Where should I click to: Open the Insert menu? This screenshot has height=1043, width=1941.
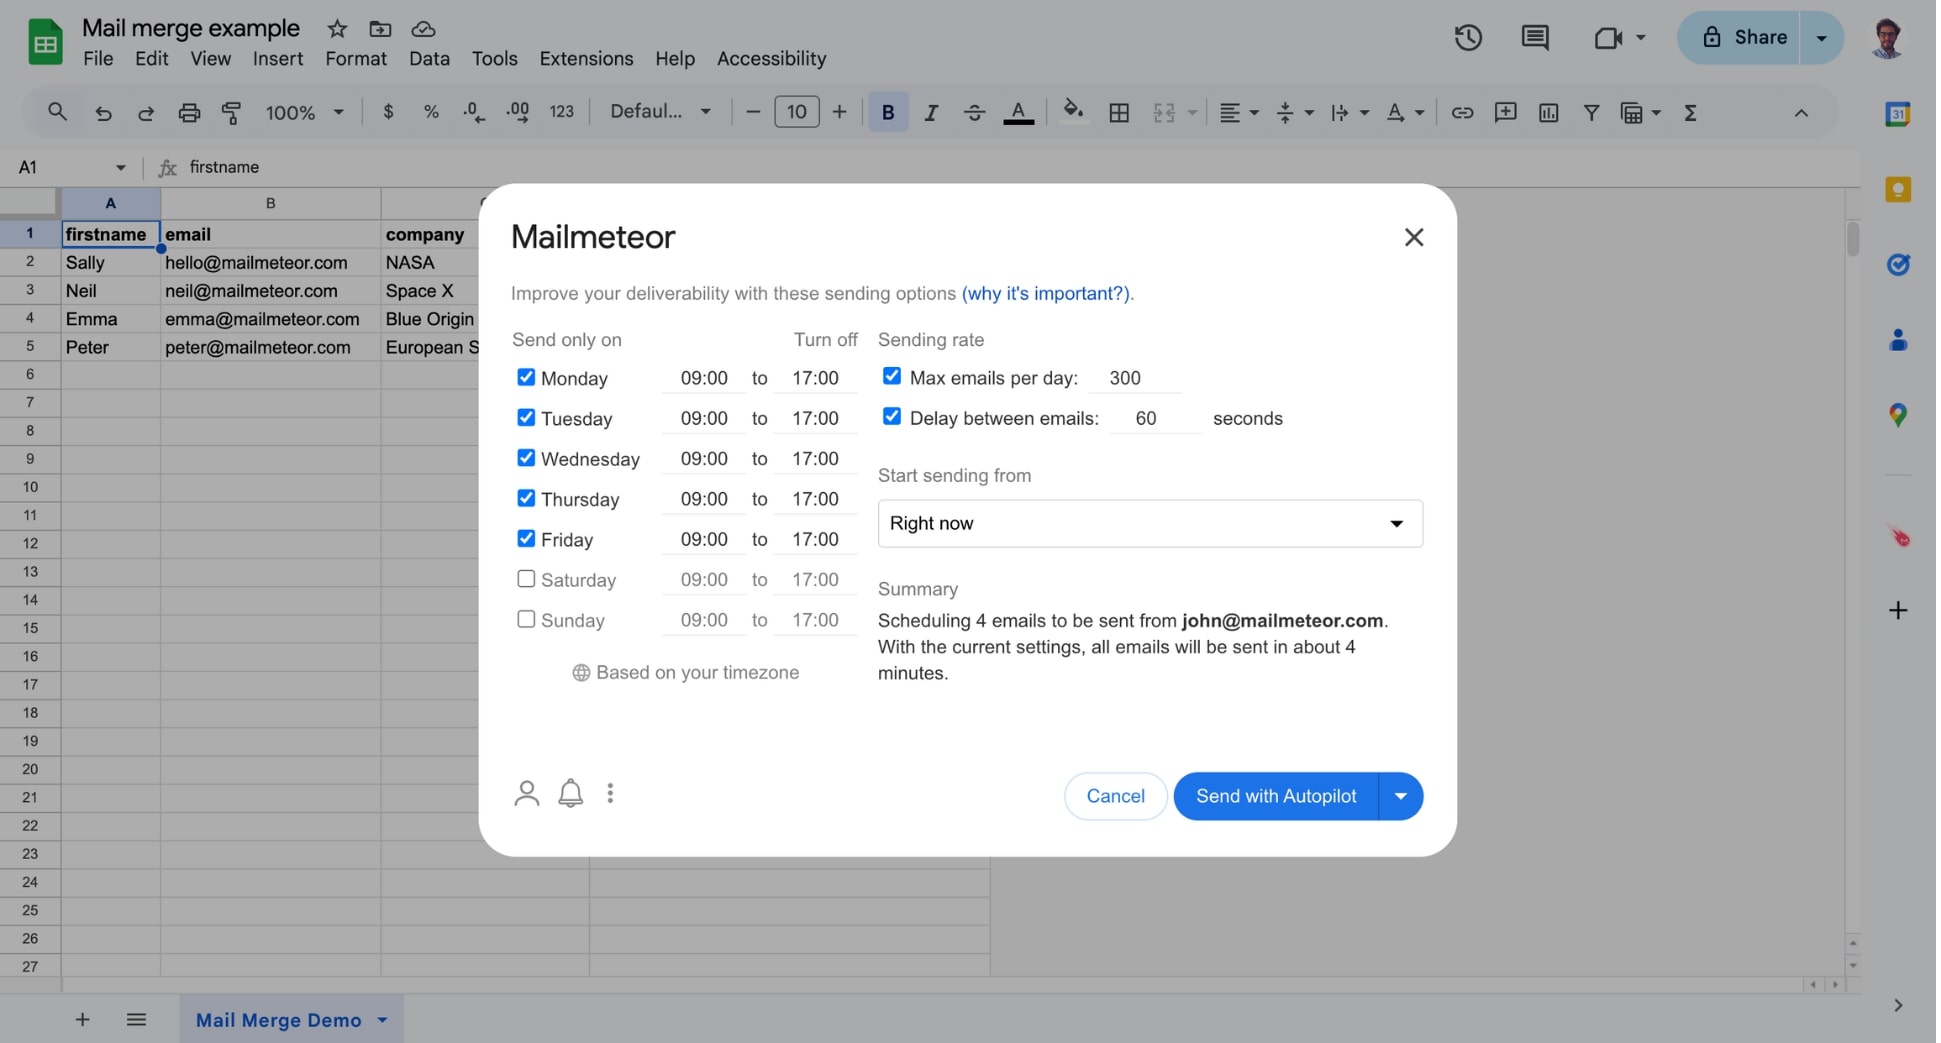click(x=278, y=58)
